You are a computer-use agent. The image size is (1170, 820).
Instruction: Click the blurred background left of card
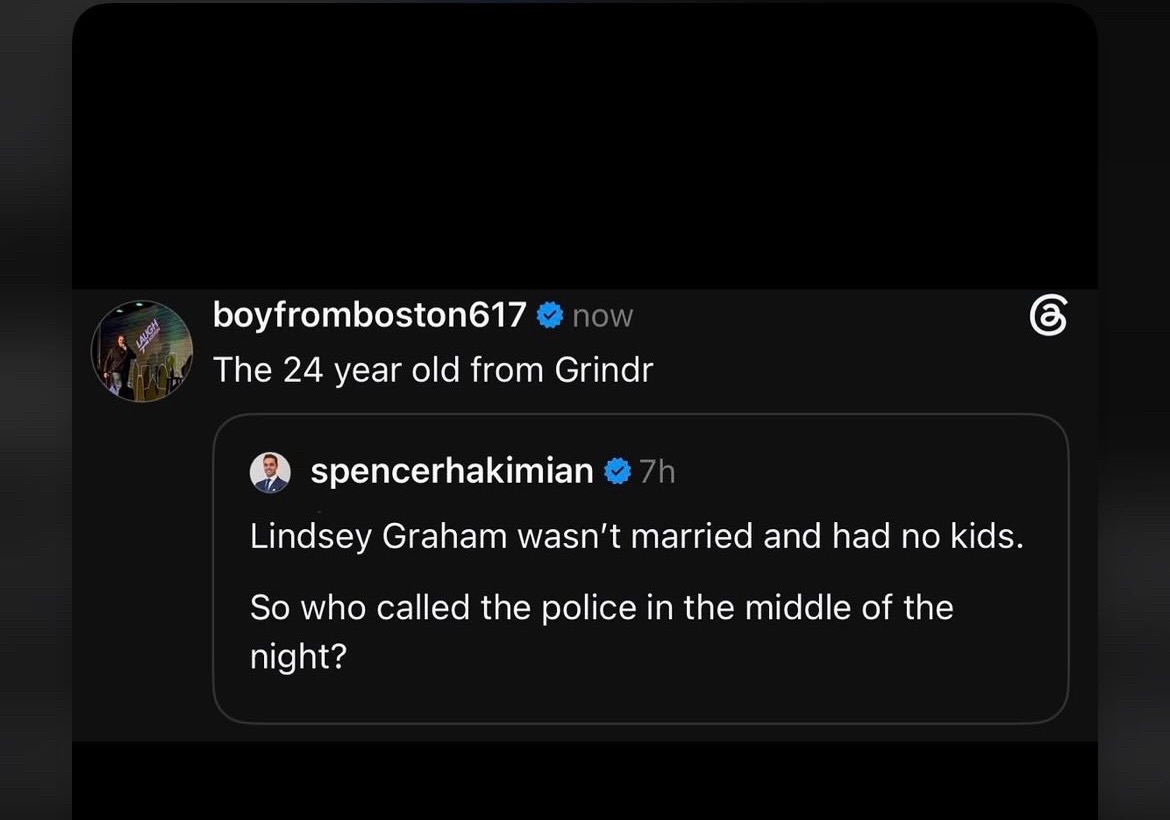click(36, 410)
